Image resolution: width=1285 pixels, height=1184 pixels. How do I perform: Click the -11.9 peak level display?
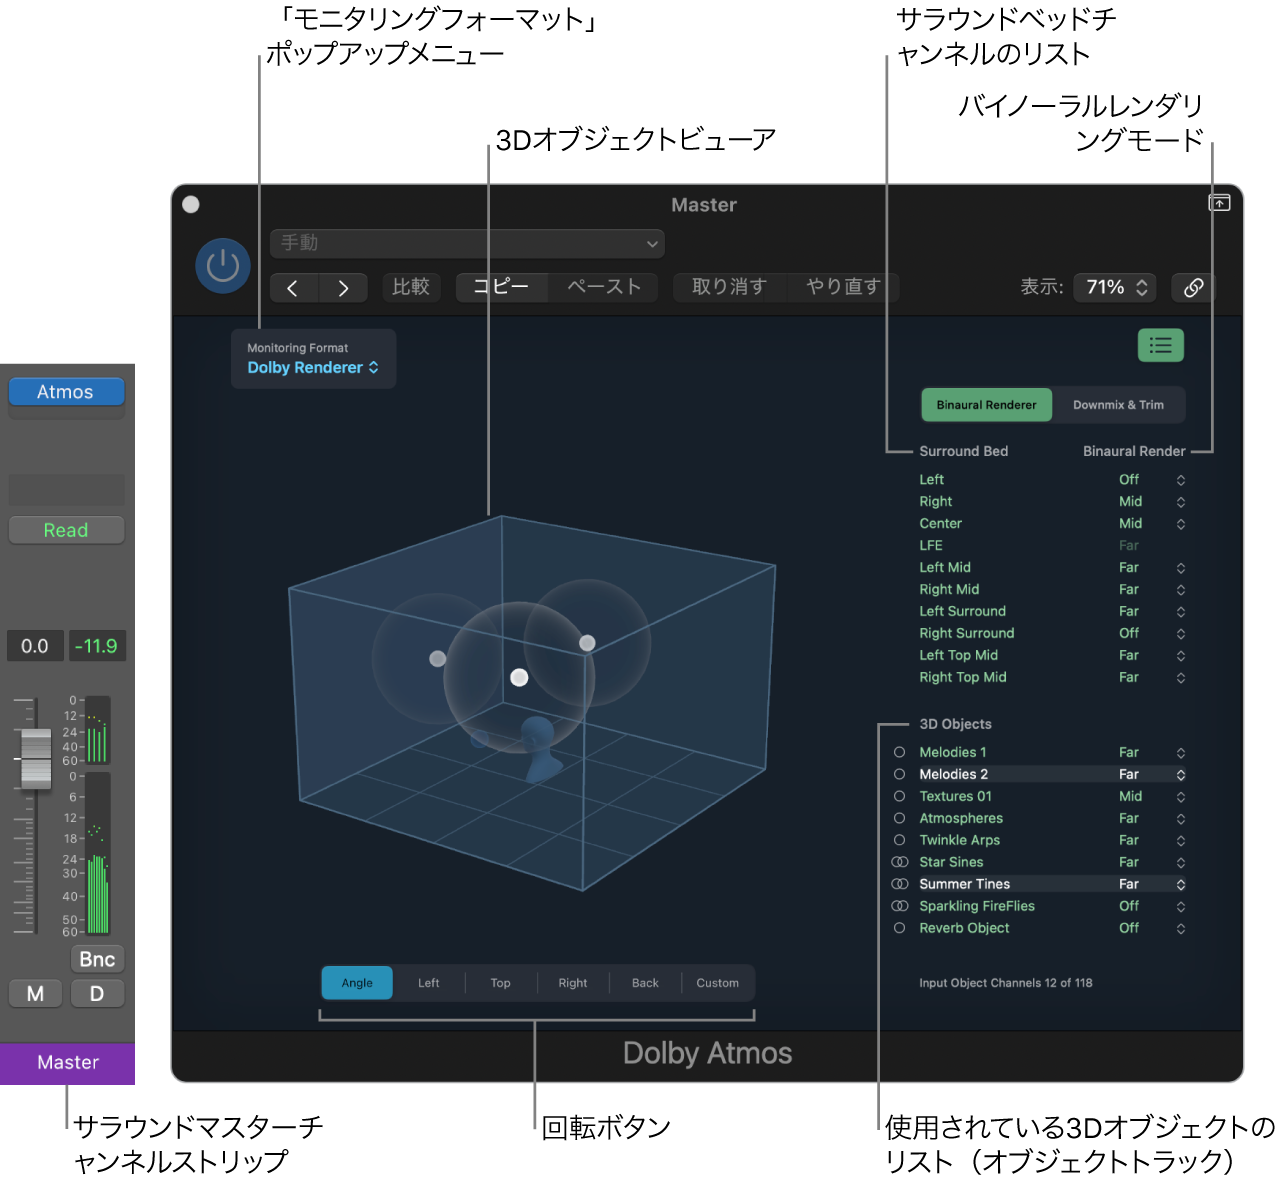96,646
